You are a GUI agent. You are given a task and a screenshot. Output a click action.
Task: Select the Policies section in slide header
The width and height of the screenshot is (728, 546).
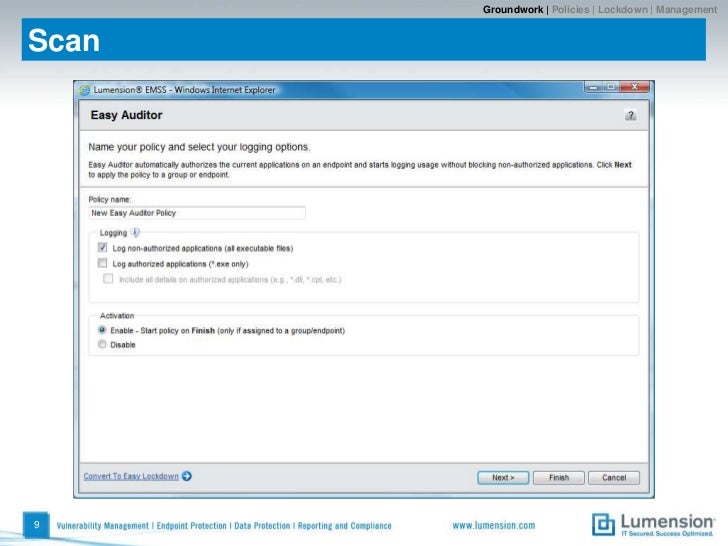[570, 10]
